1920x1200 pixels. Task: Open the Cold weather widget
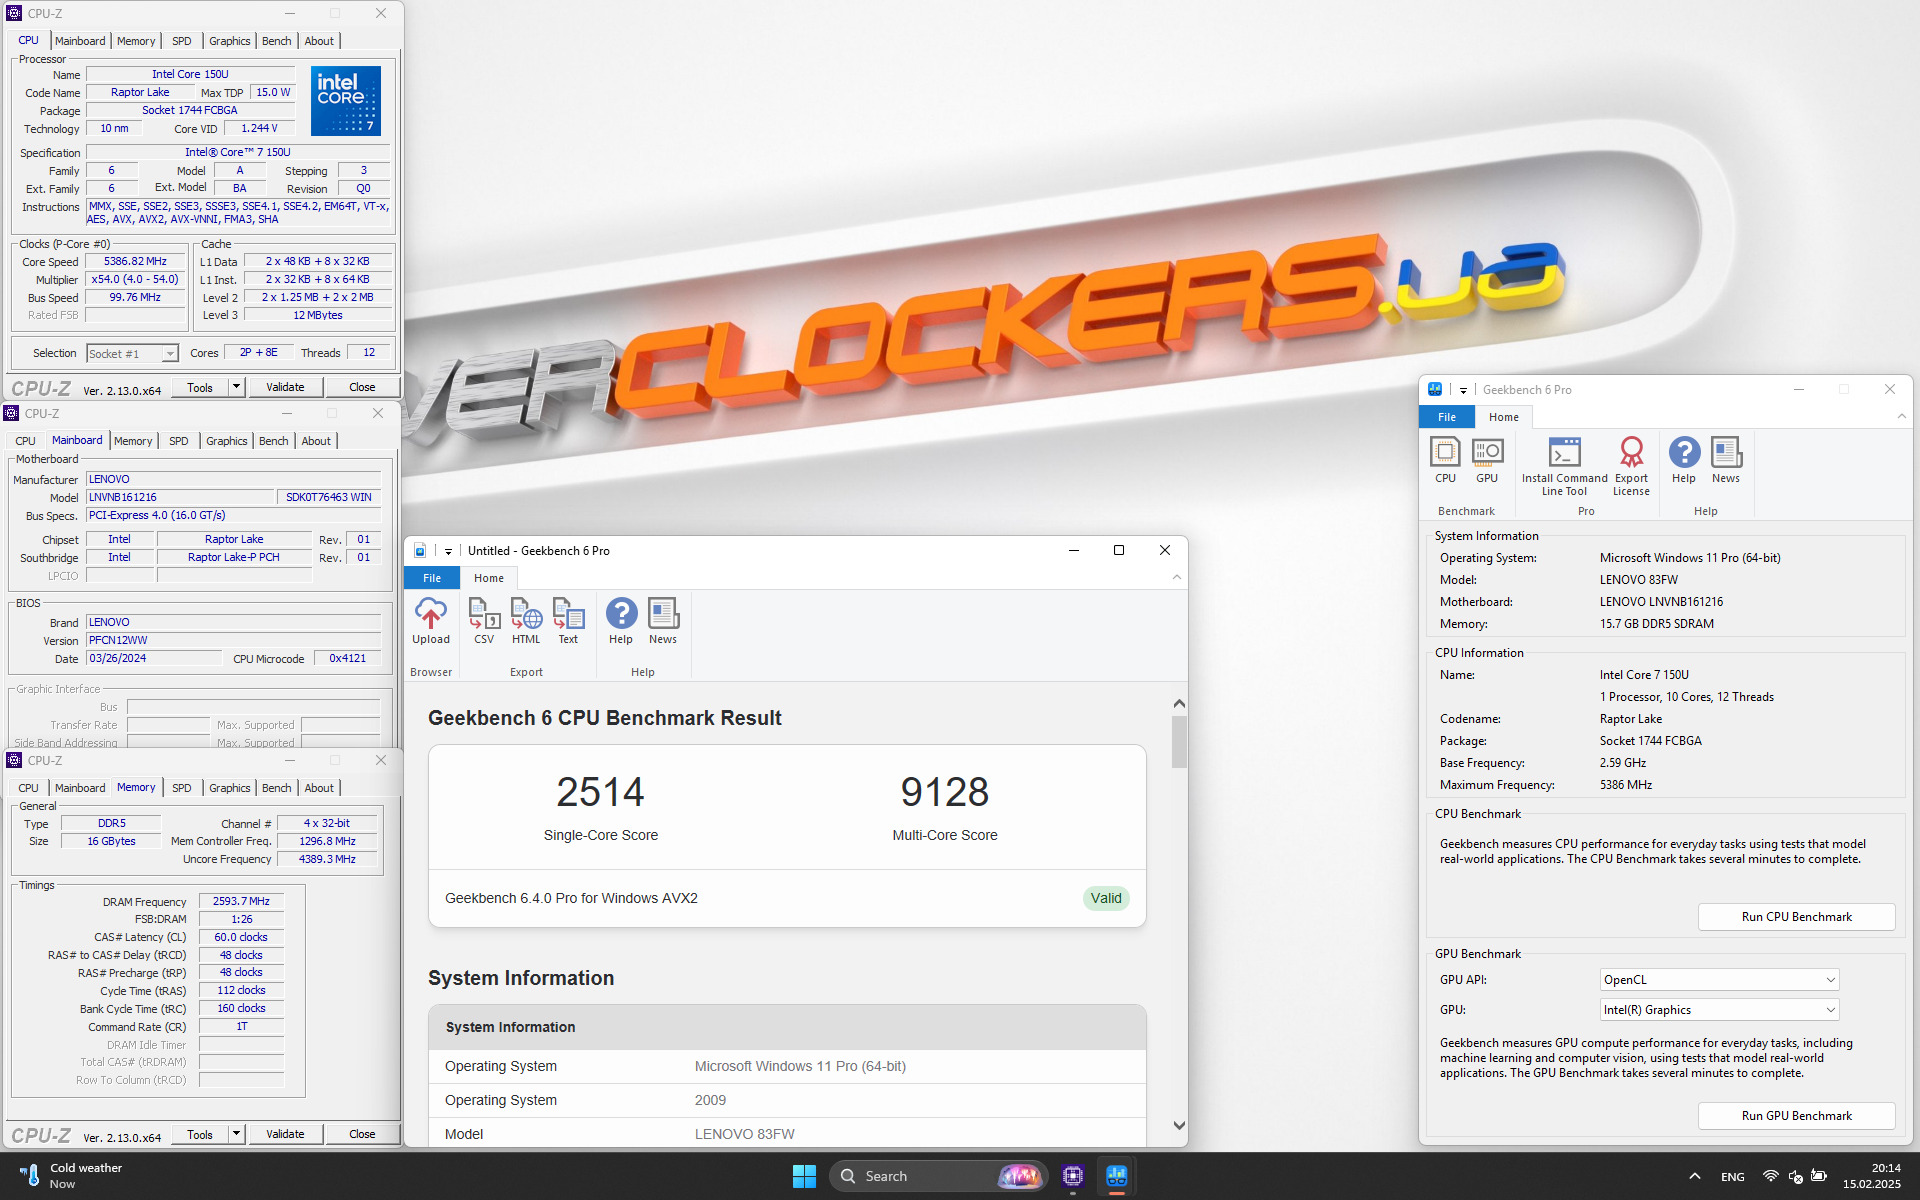(70, 1176)
